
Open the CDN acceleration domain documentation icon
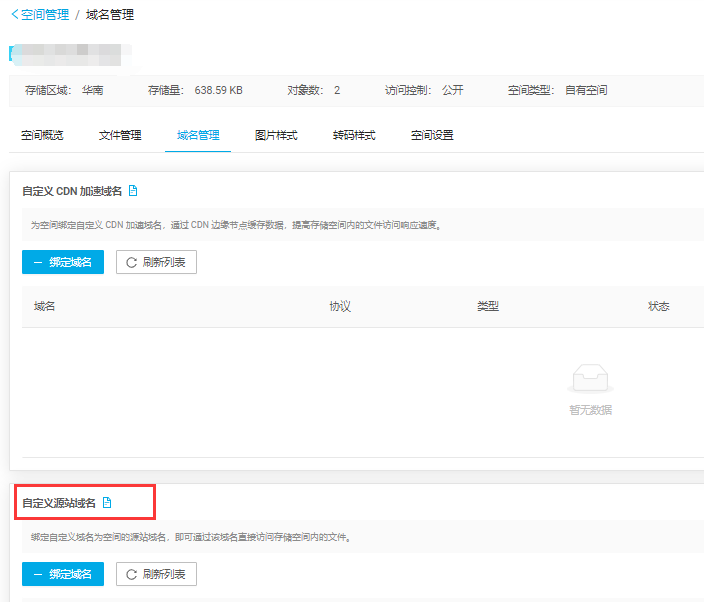pyautogui.click(x=133, y=191)
